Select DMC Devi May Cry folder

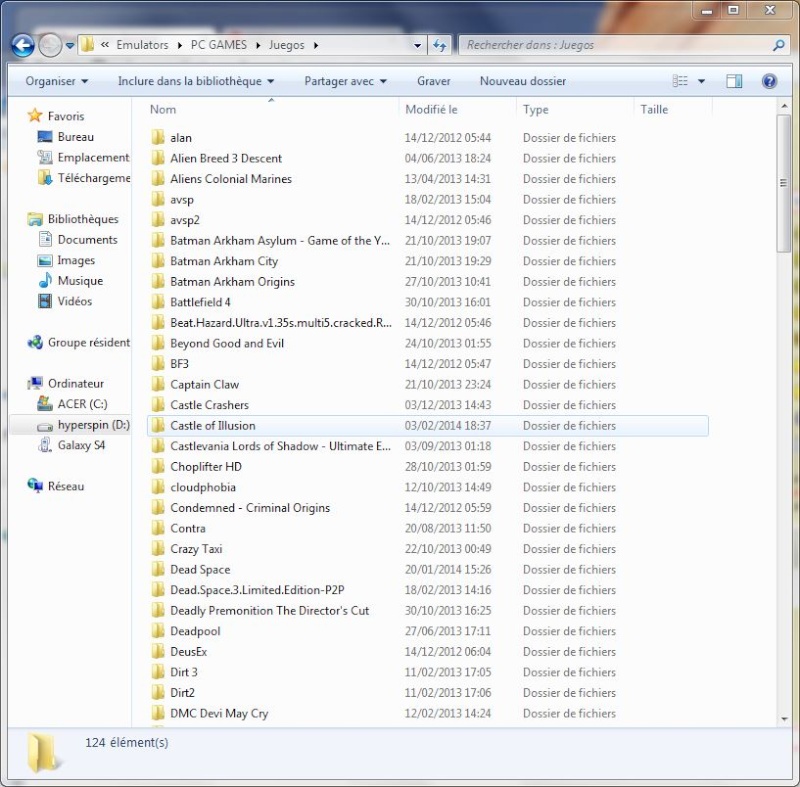219,713
